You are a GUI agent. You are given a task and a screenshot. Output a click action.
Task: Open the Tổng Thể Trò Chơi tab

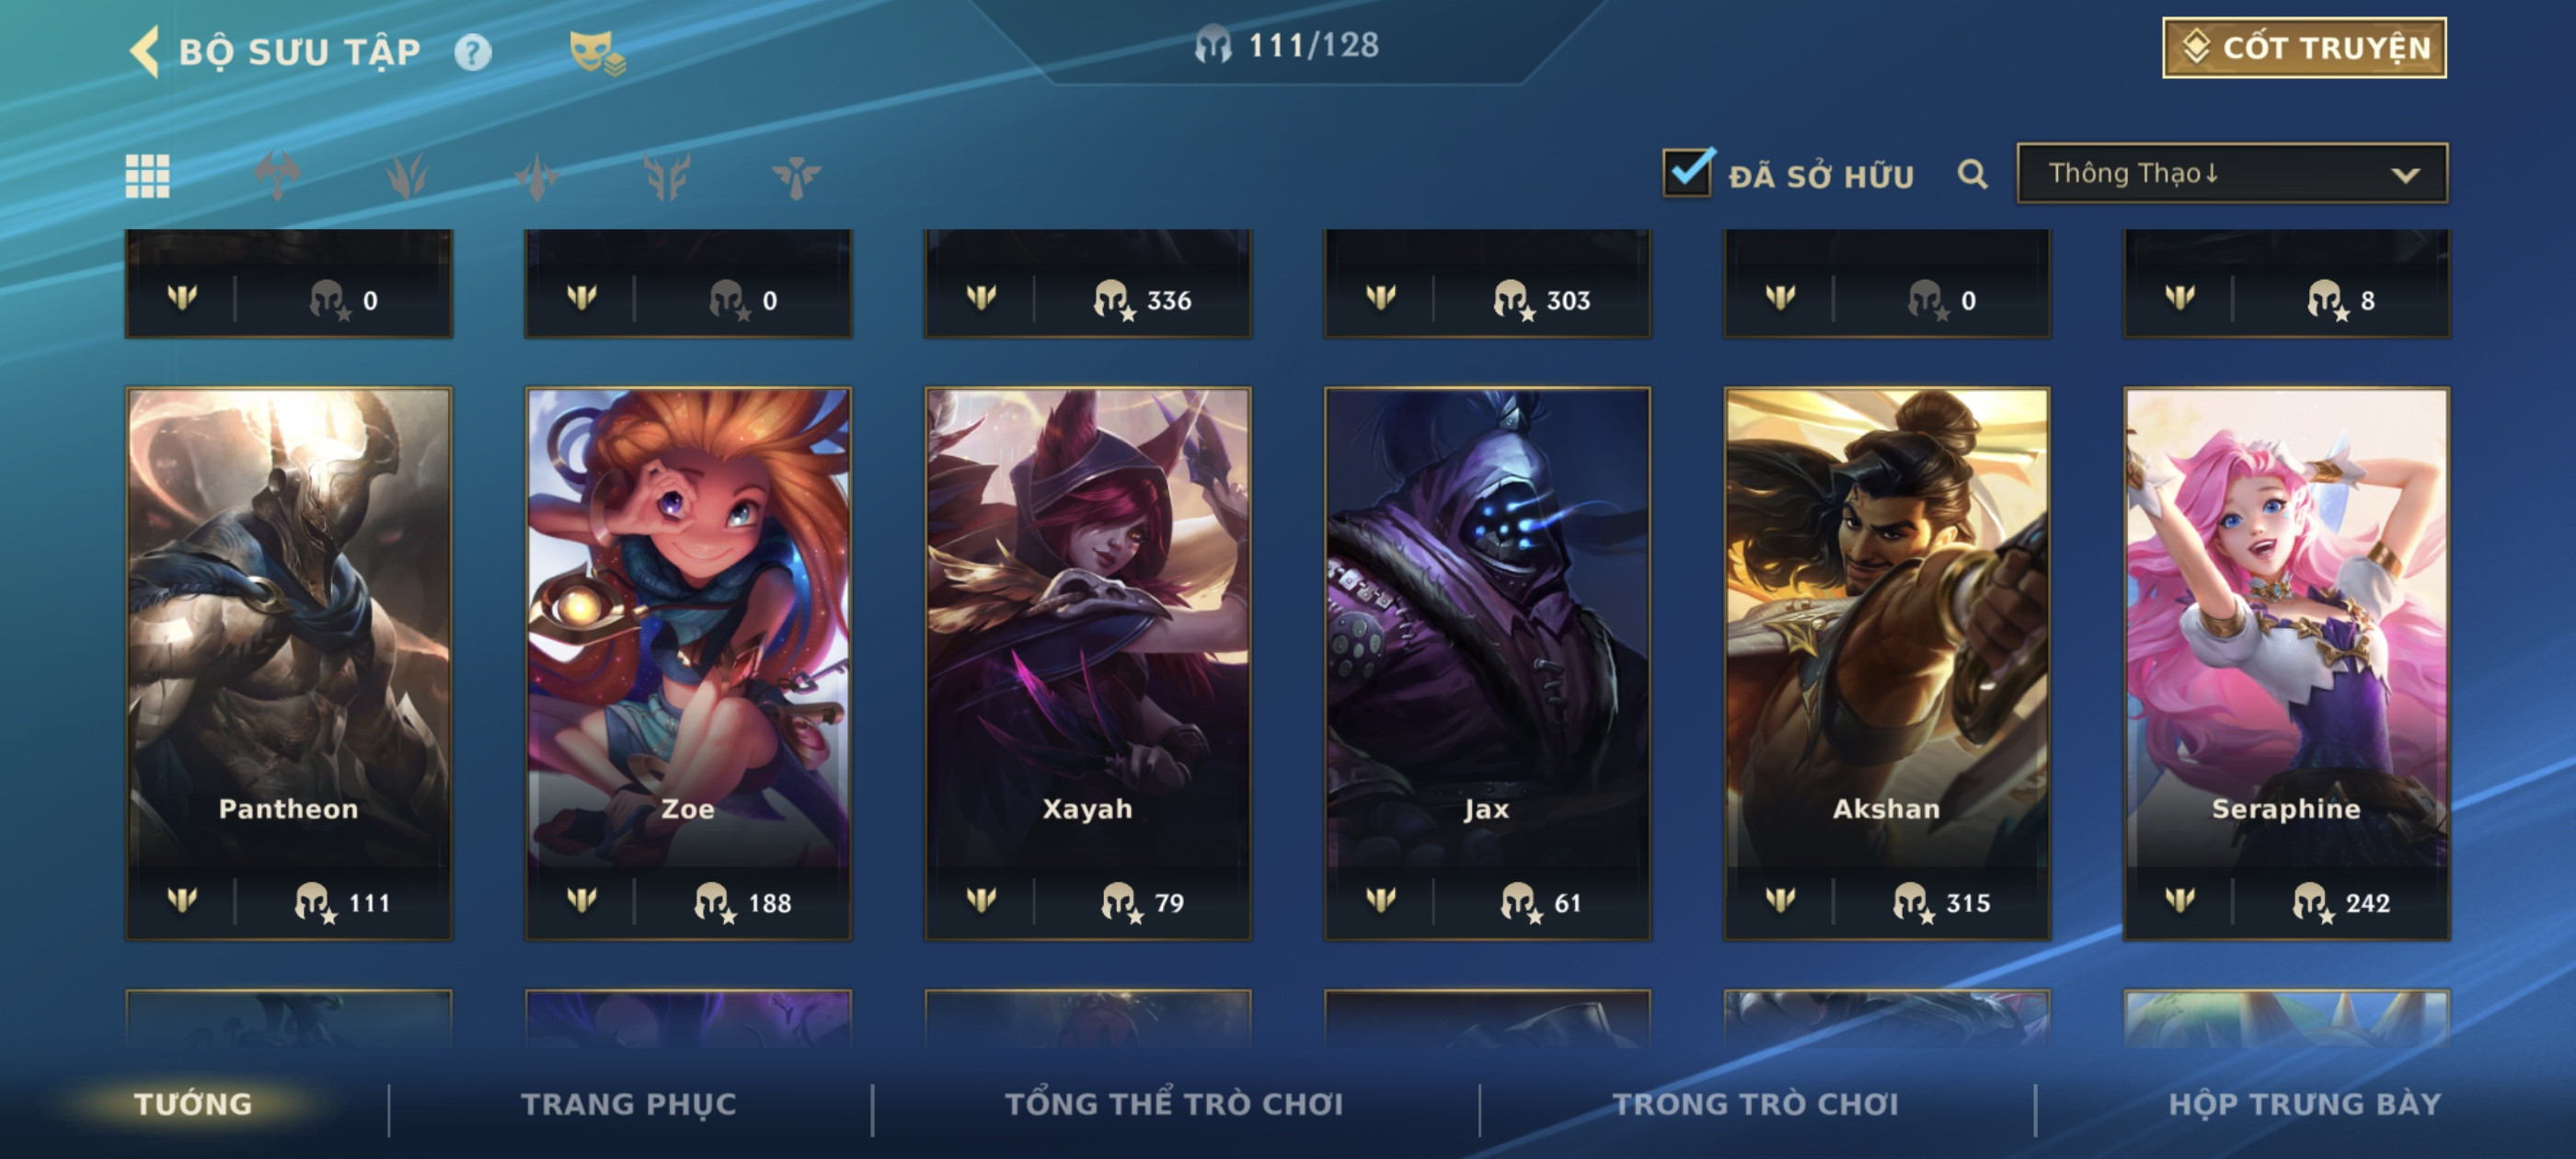(x=1174, y=1103)
